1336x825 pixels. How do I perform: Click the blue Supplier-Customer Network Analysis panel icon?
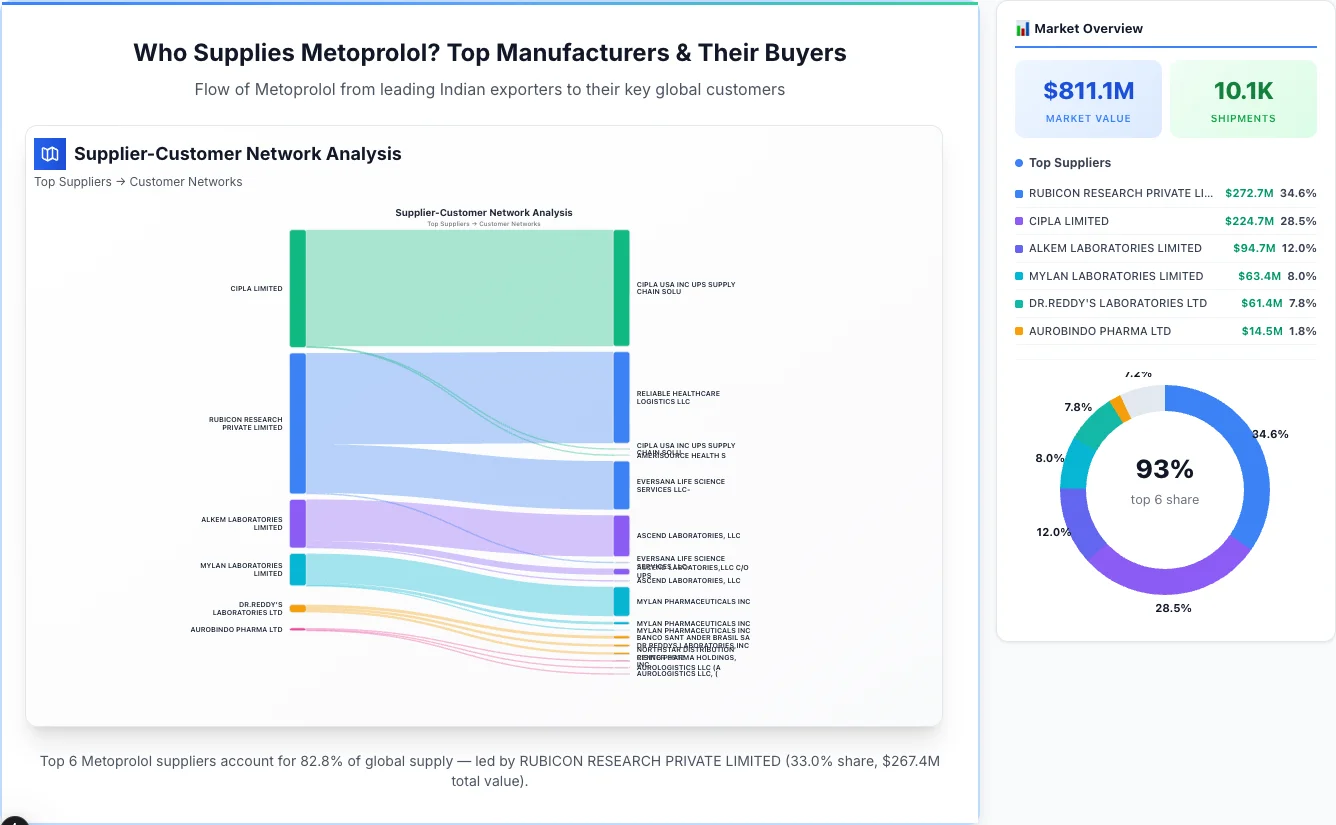pyautogui.click(x=49, y=154)
